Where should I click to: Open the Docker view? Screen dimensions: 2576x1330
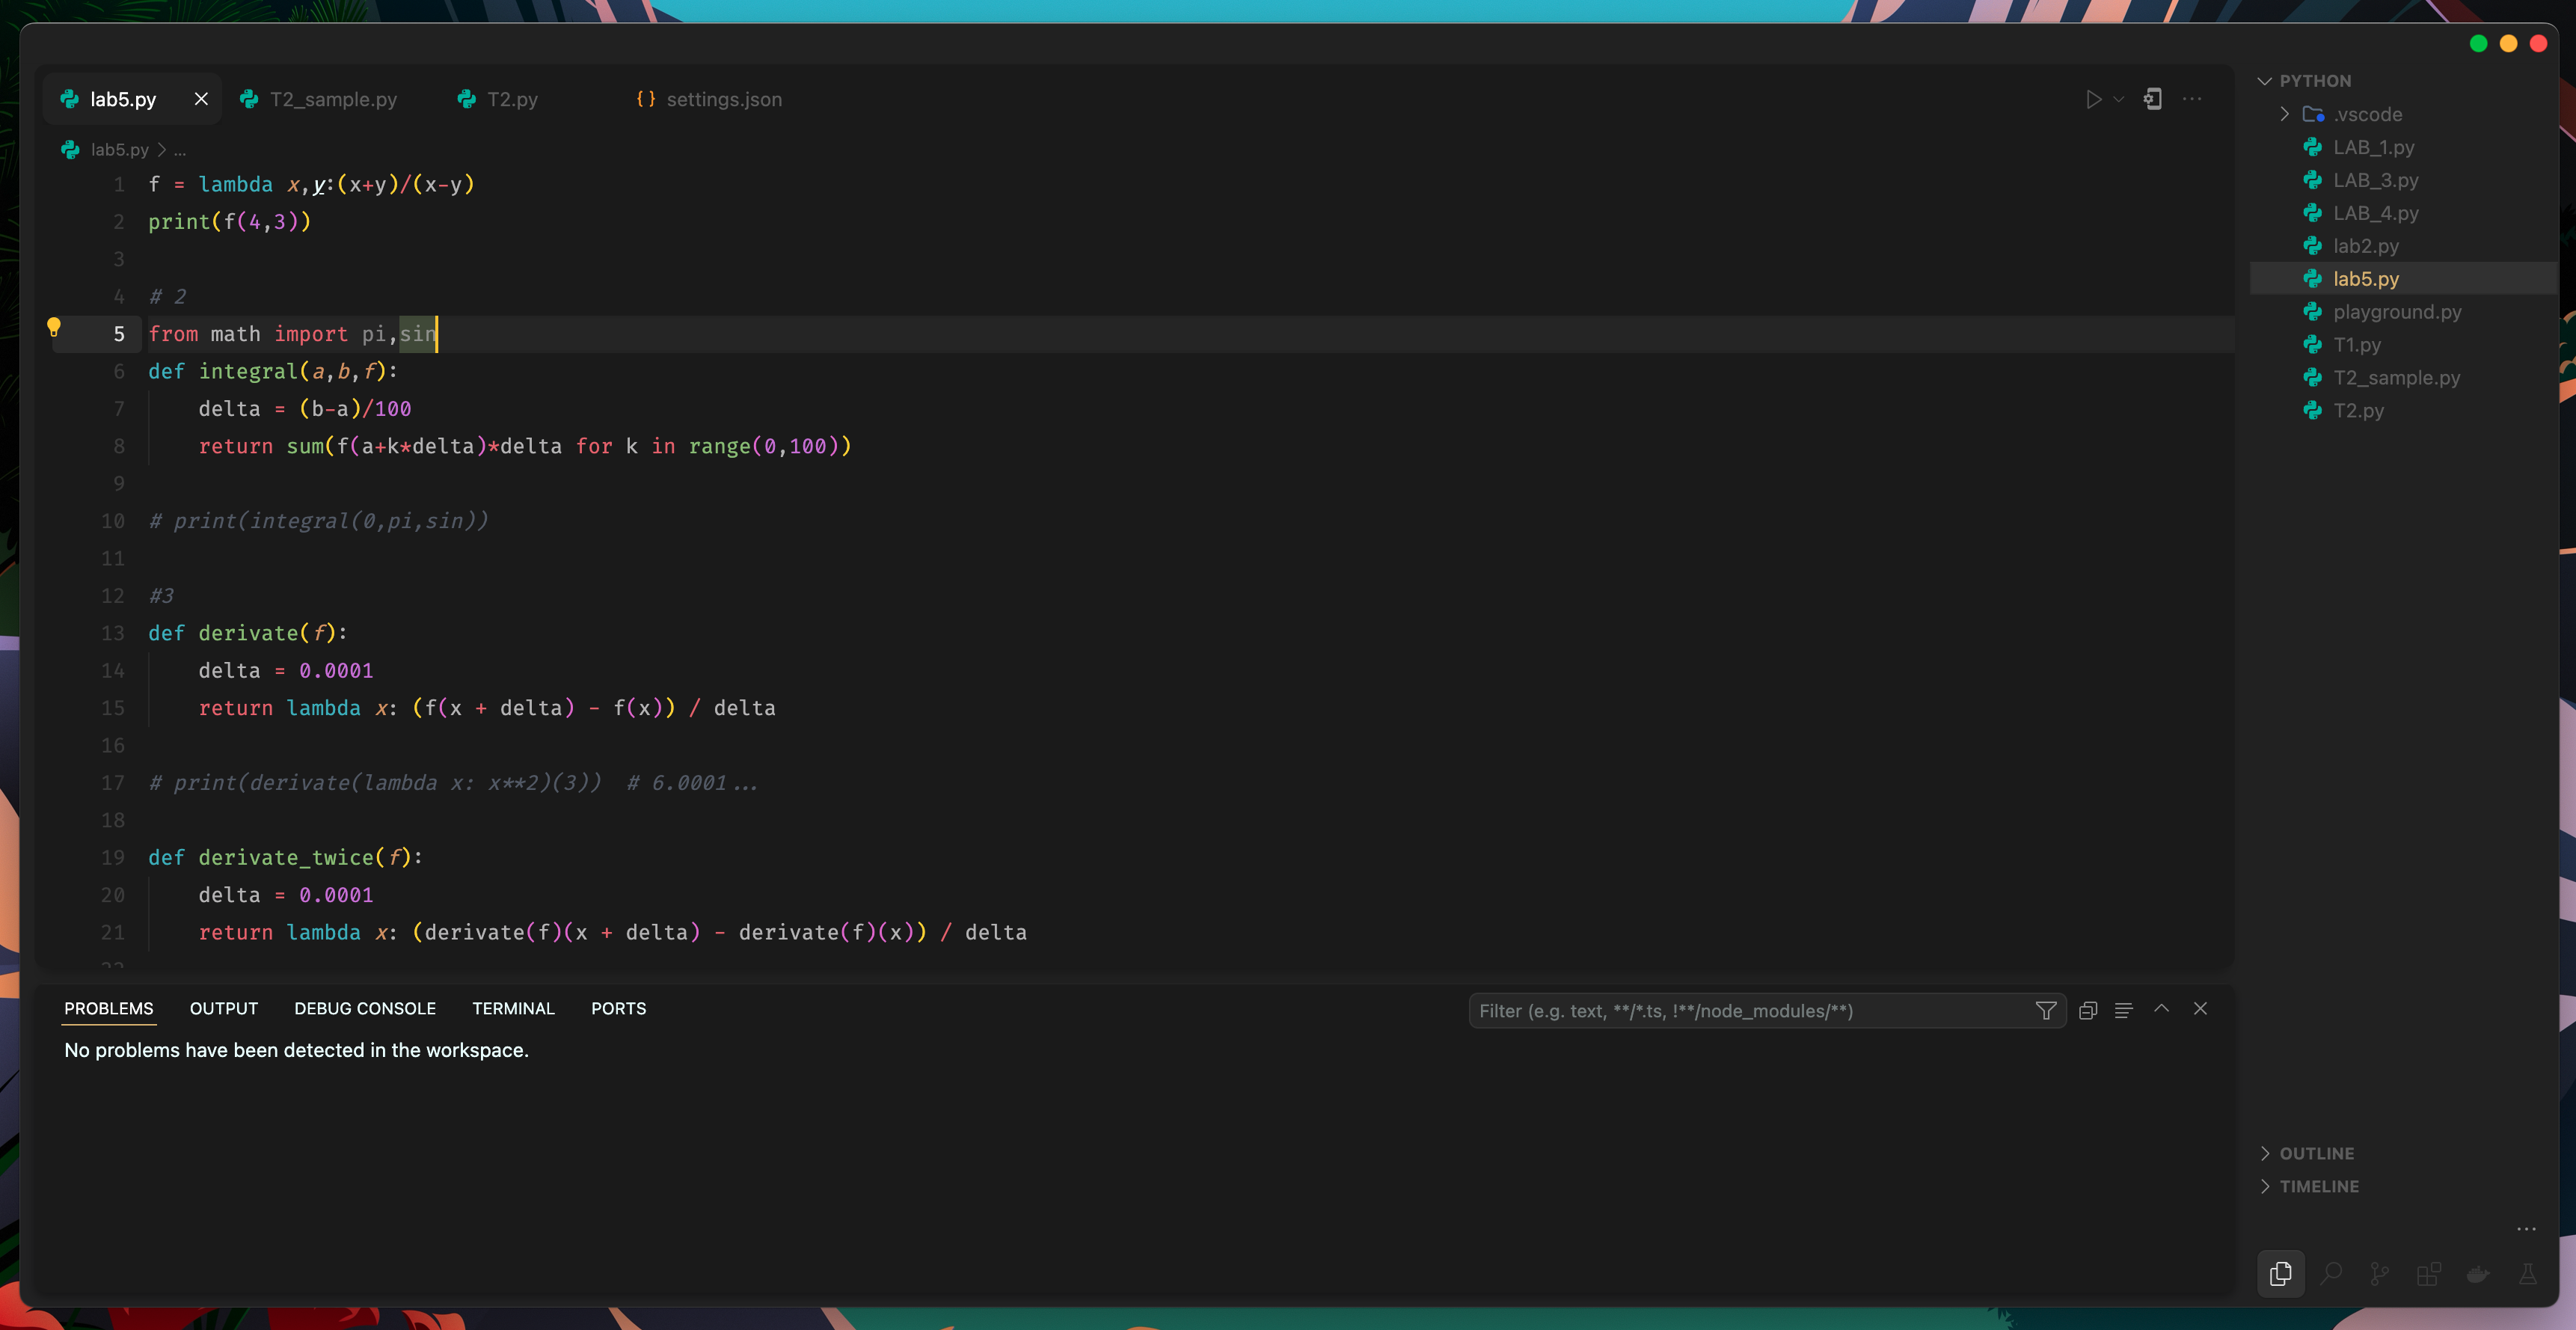click(2478, 1273)
